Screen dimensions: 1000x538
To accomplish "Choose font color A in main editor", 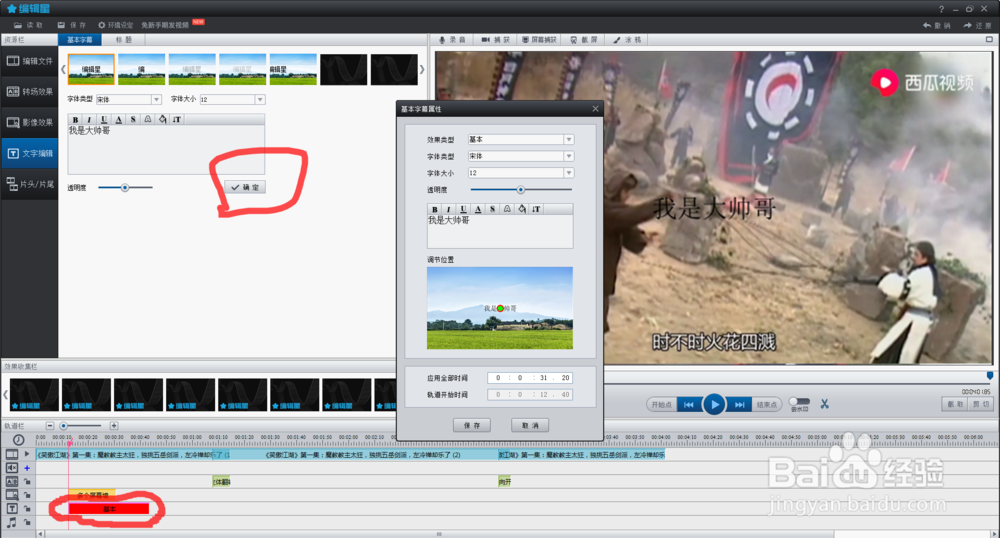I will (x=119, y=119).
